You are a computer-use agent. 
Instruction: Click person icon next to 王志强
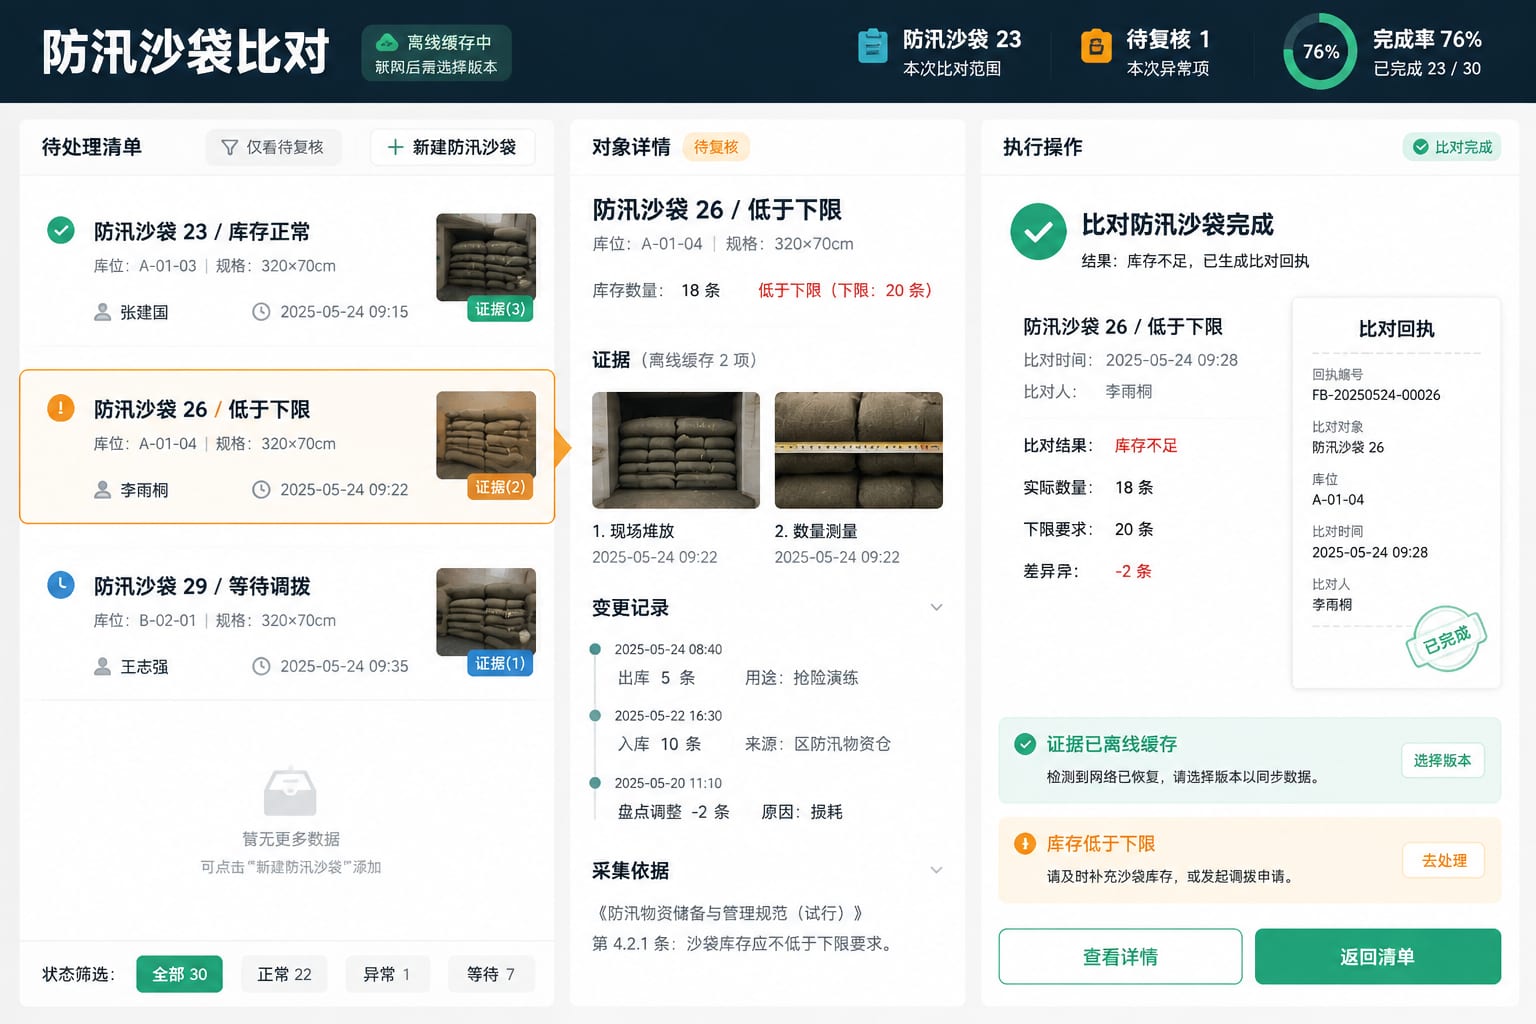coord(102,666)
